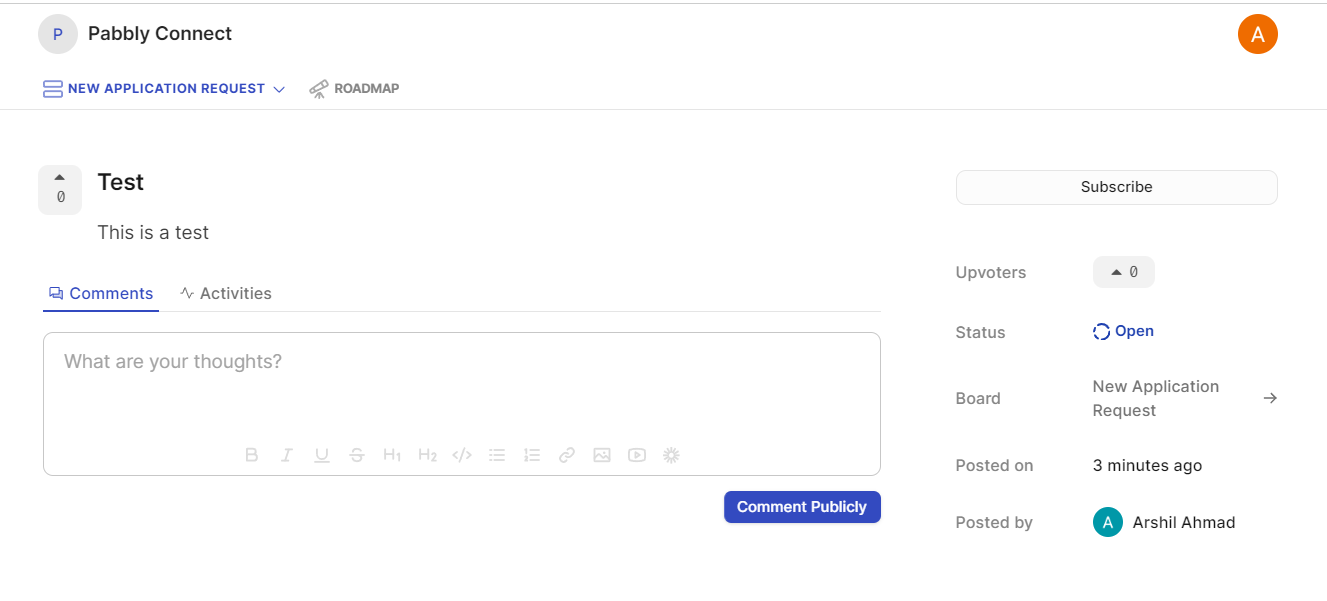Viewport: 1327px width, 601px height.
Task: Toggle italic formatting in comment editor
Action: 287,455
